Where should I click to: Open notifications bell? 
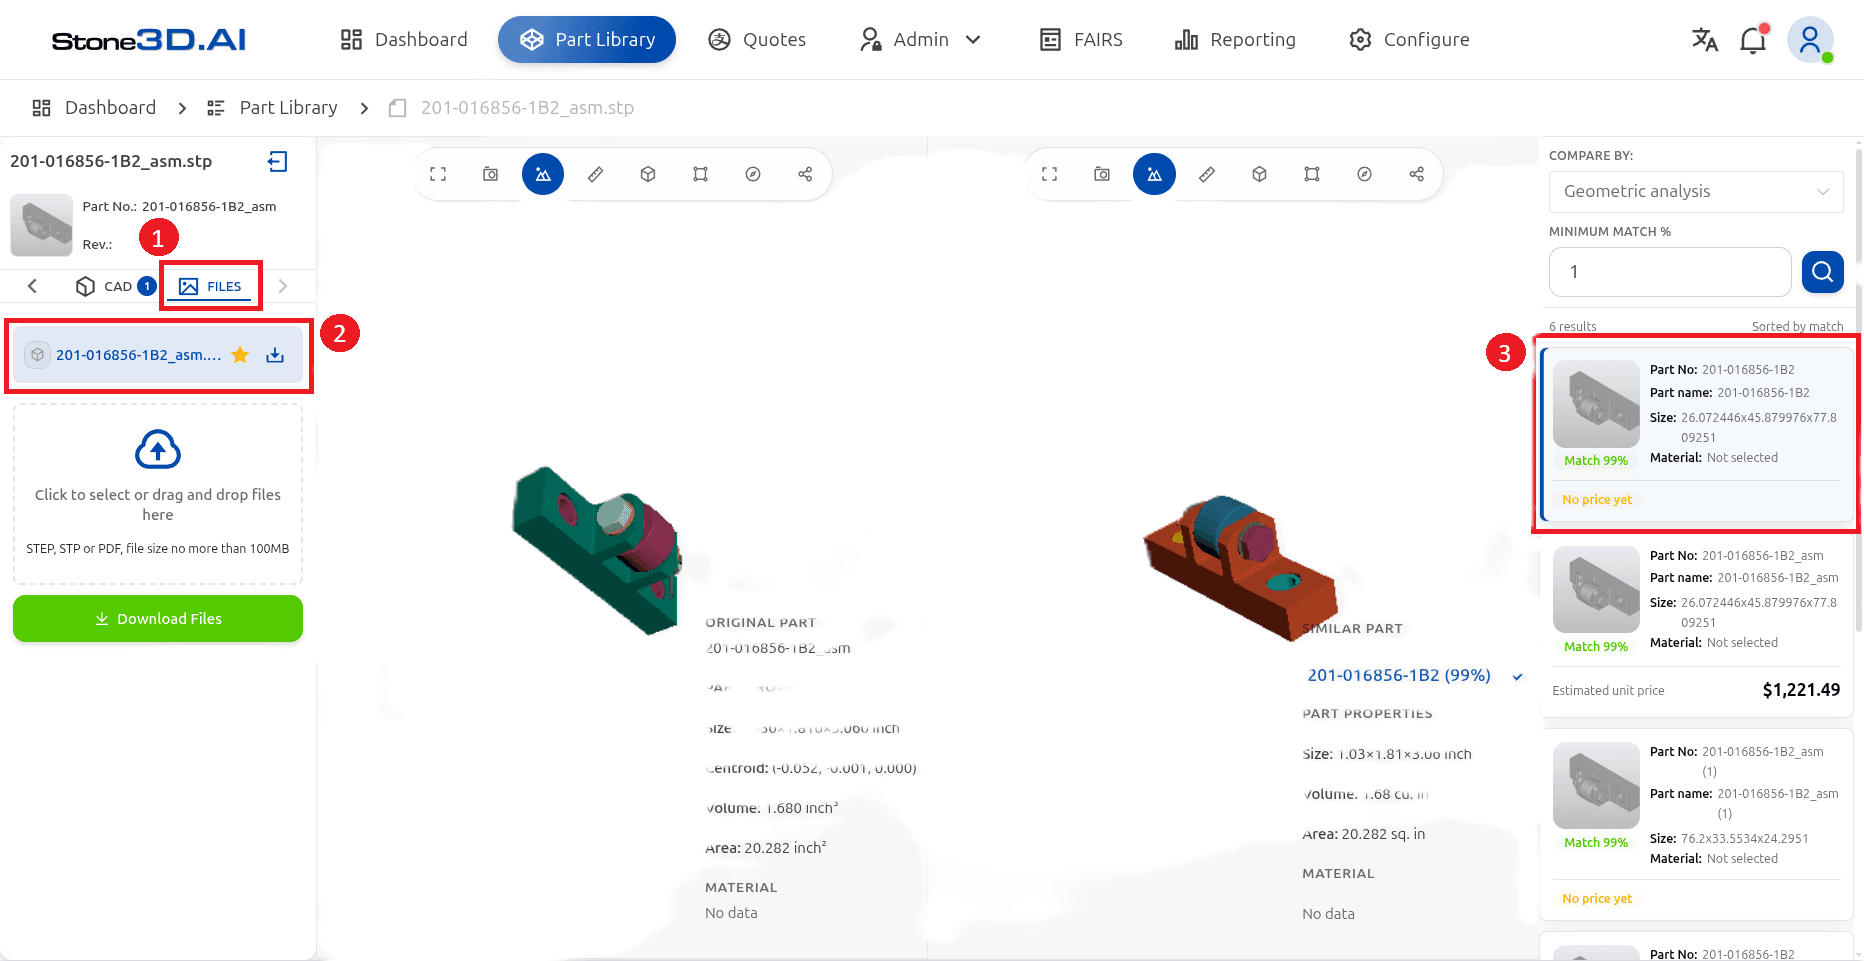pyautogui.click(x=1753, y=40)
